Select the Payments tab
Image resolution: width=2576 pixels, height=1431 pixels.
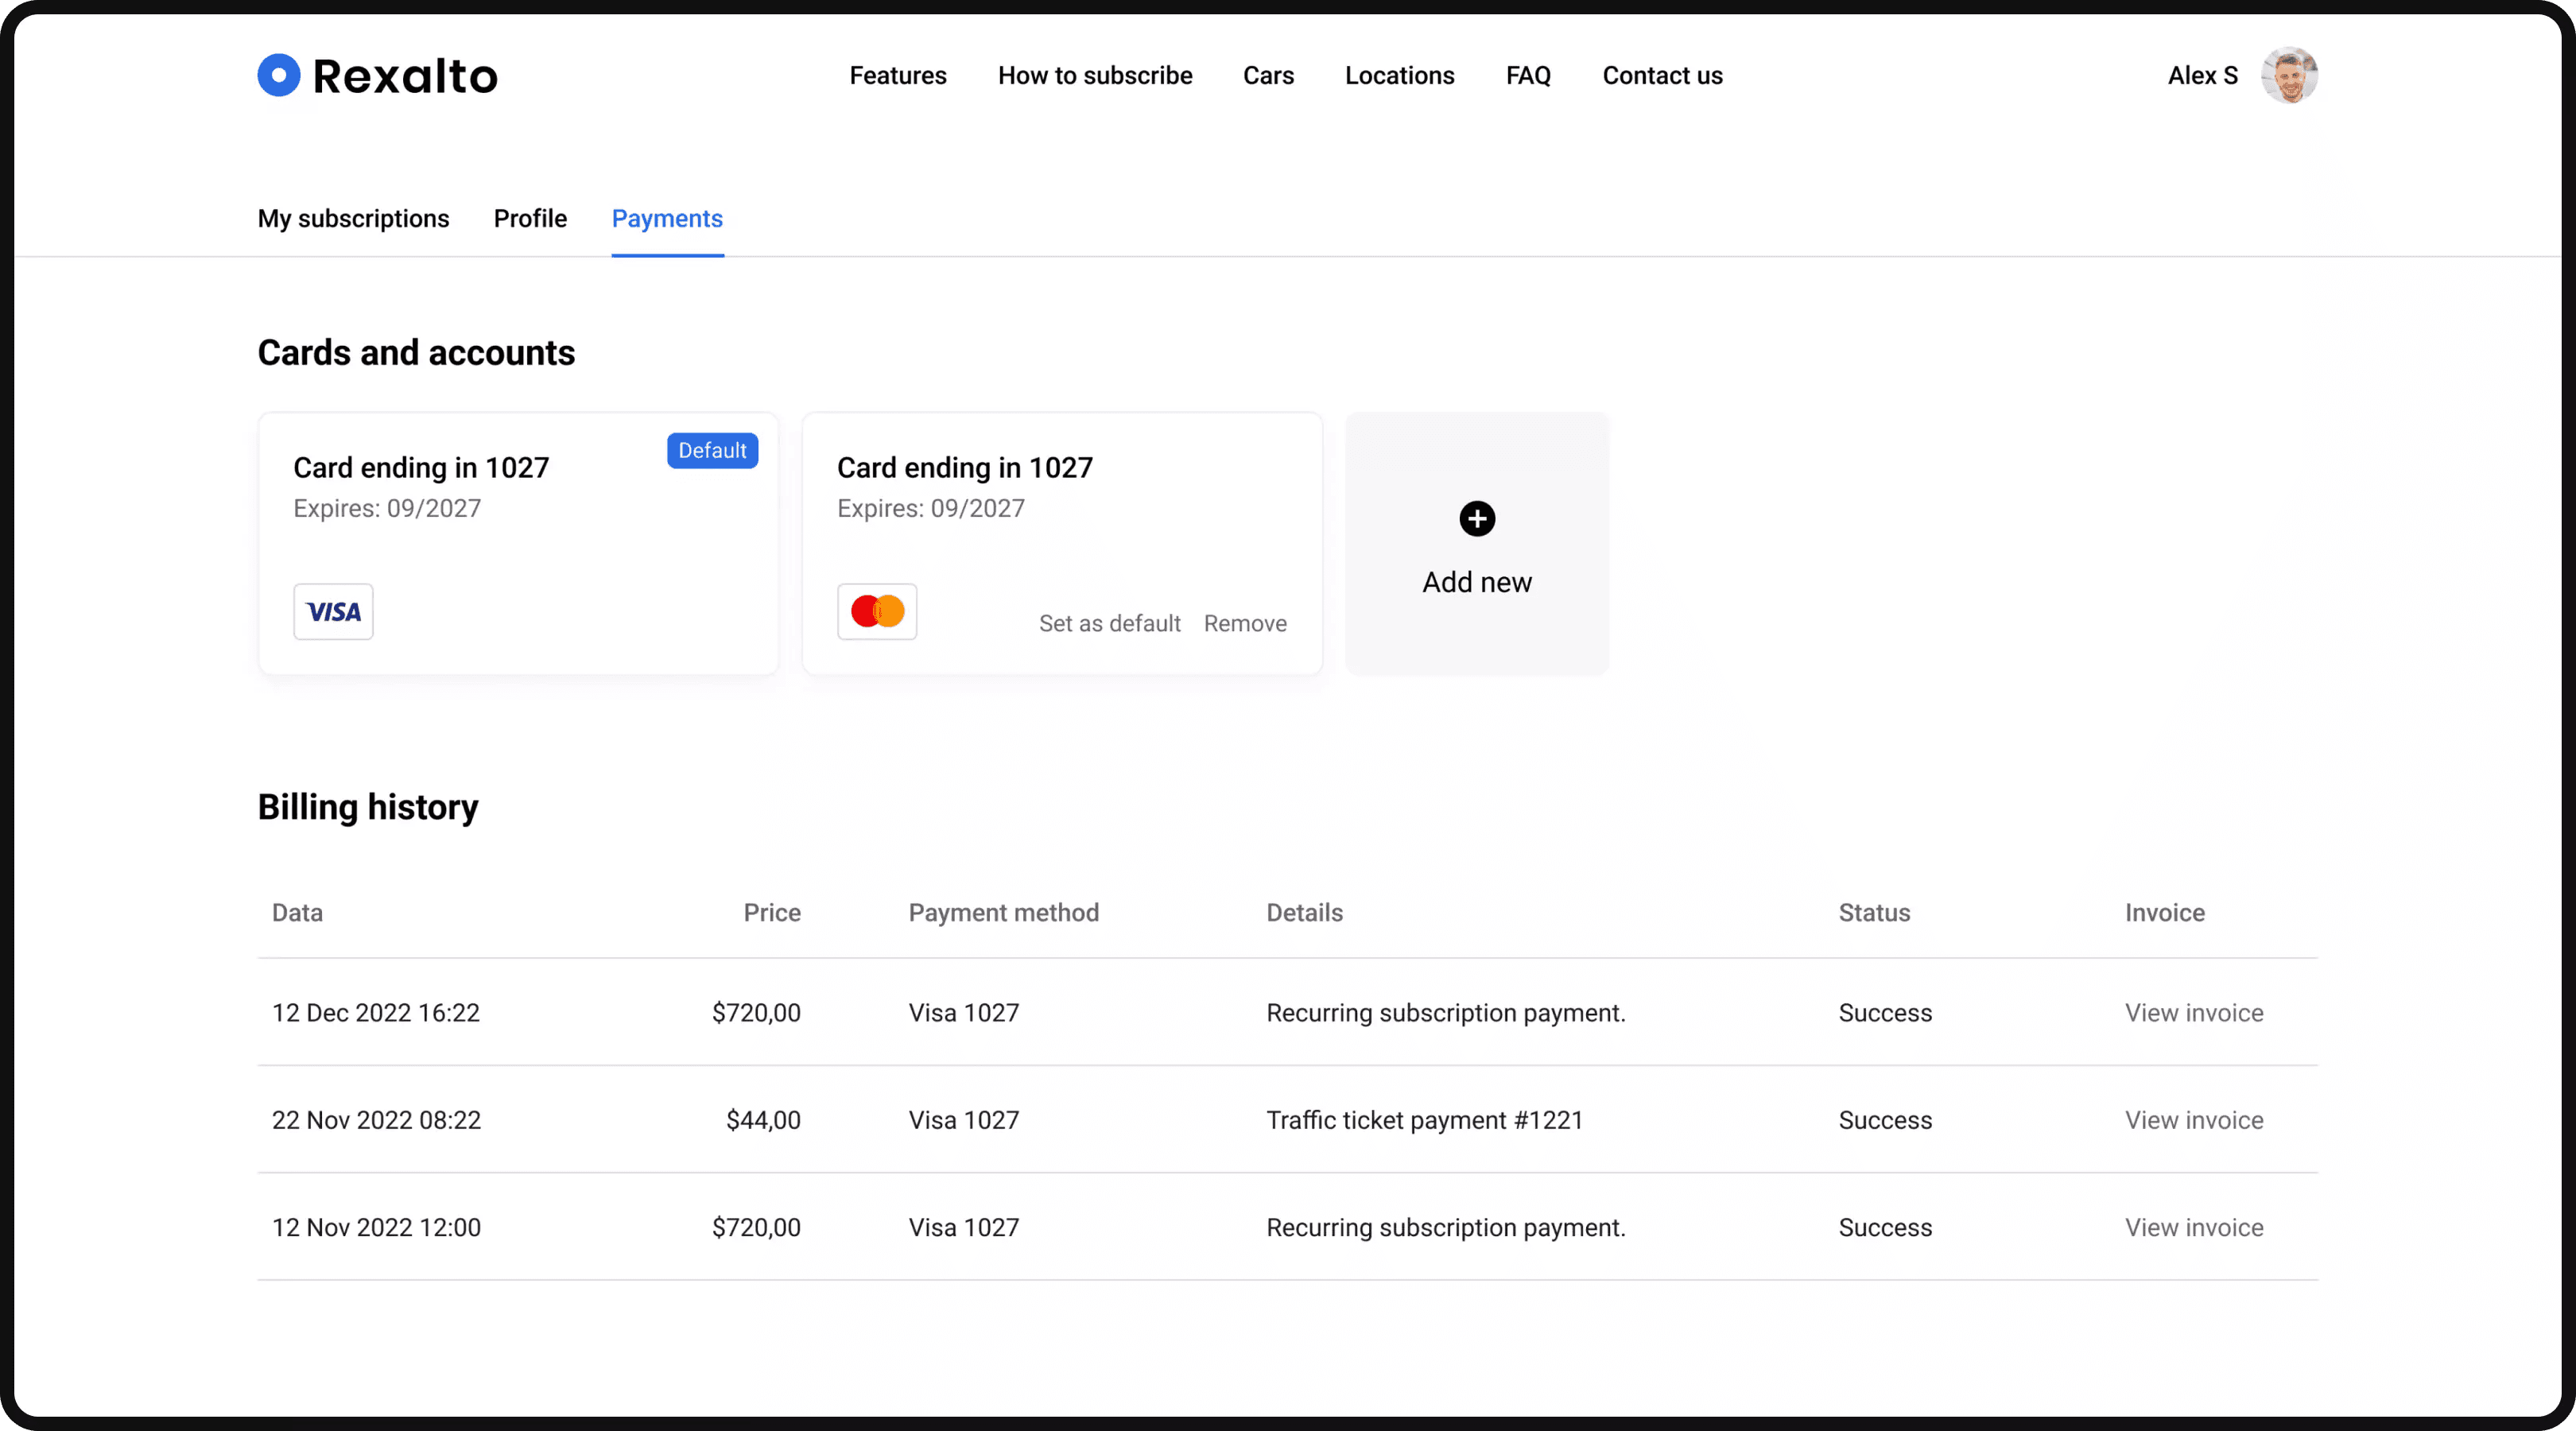click(x=667, y=219)
